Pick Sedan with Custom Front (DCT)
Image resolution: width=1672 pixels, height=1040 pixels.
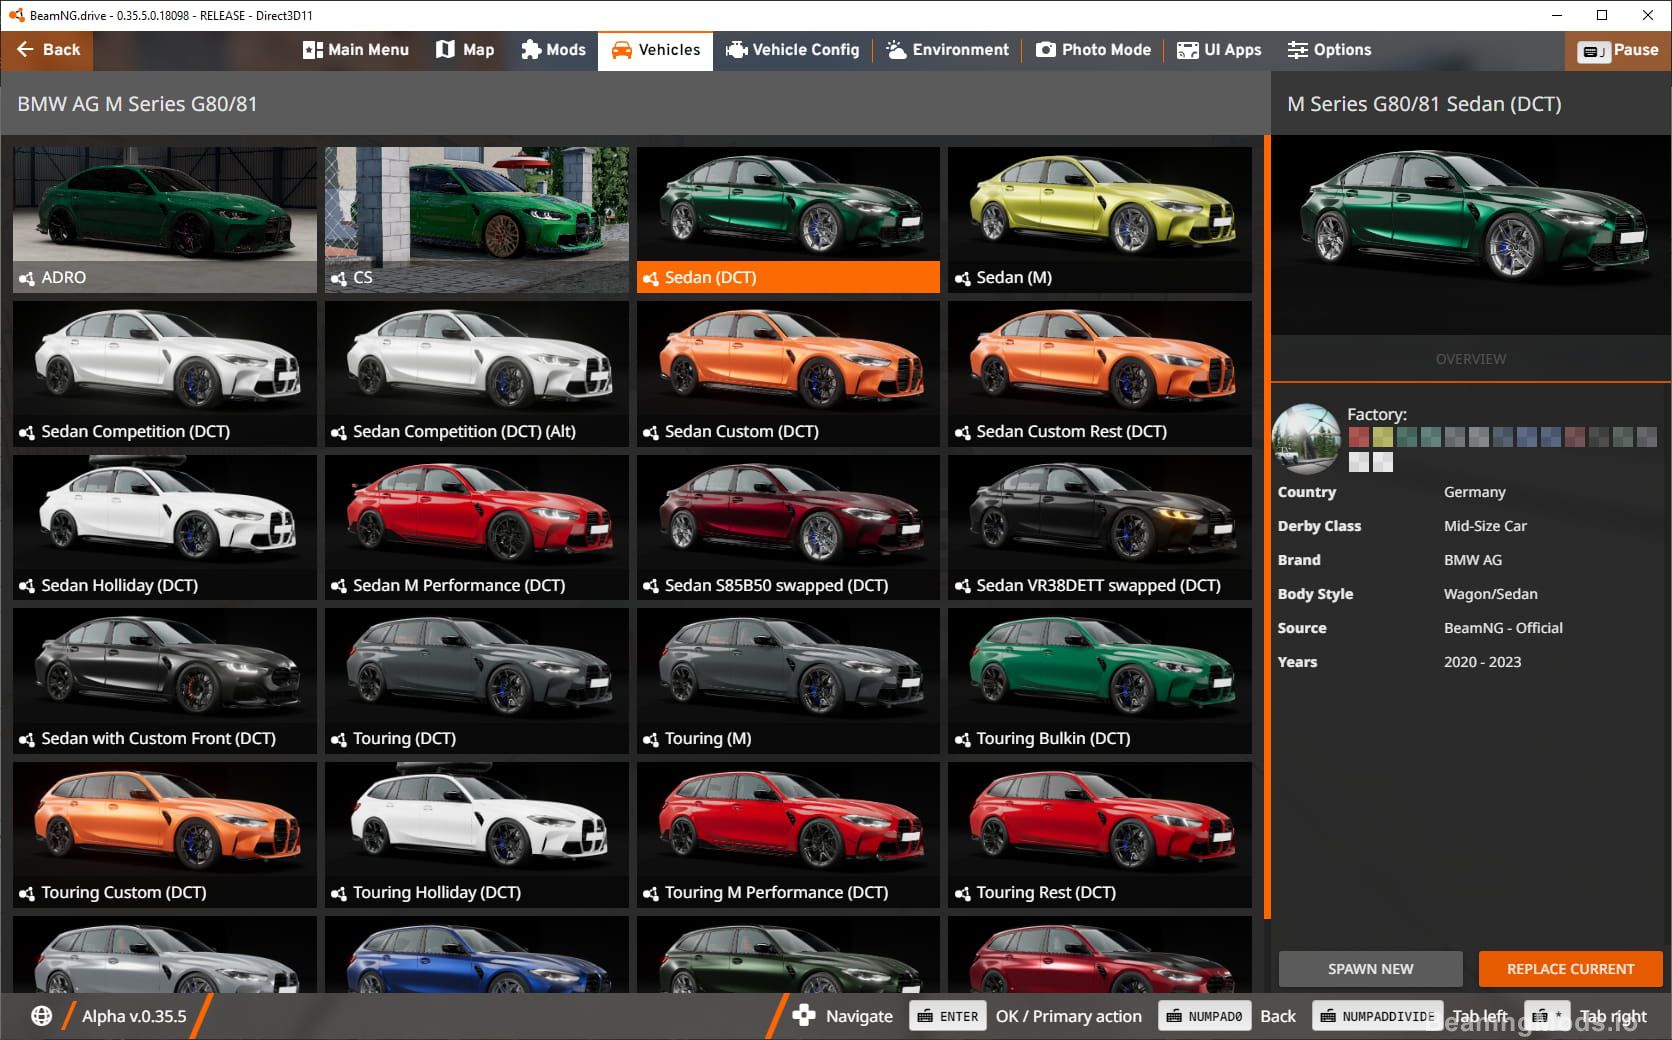coord(165,681)
